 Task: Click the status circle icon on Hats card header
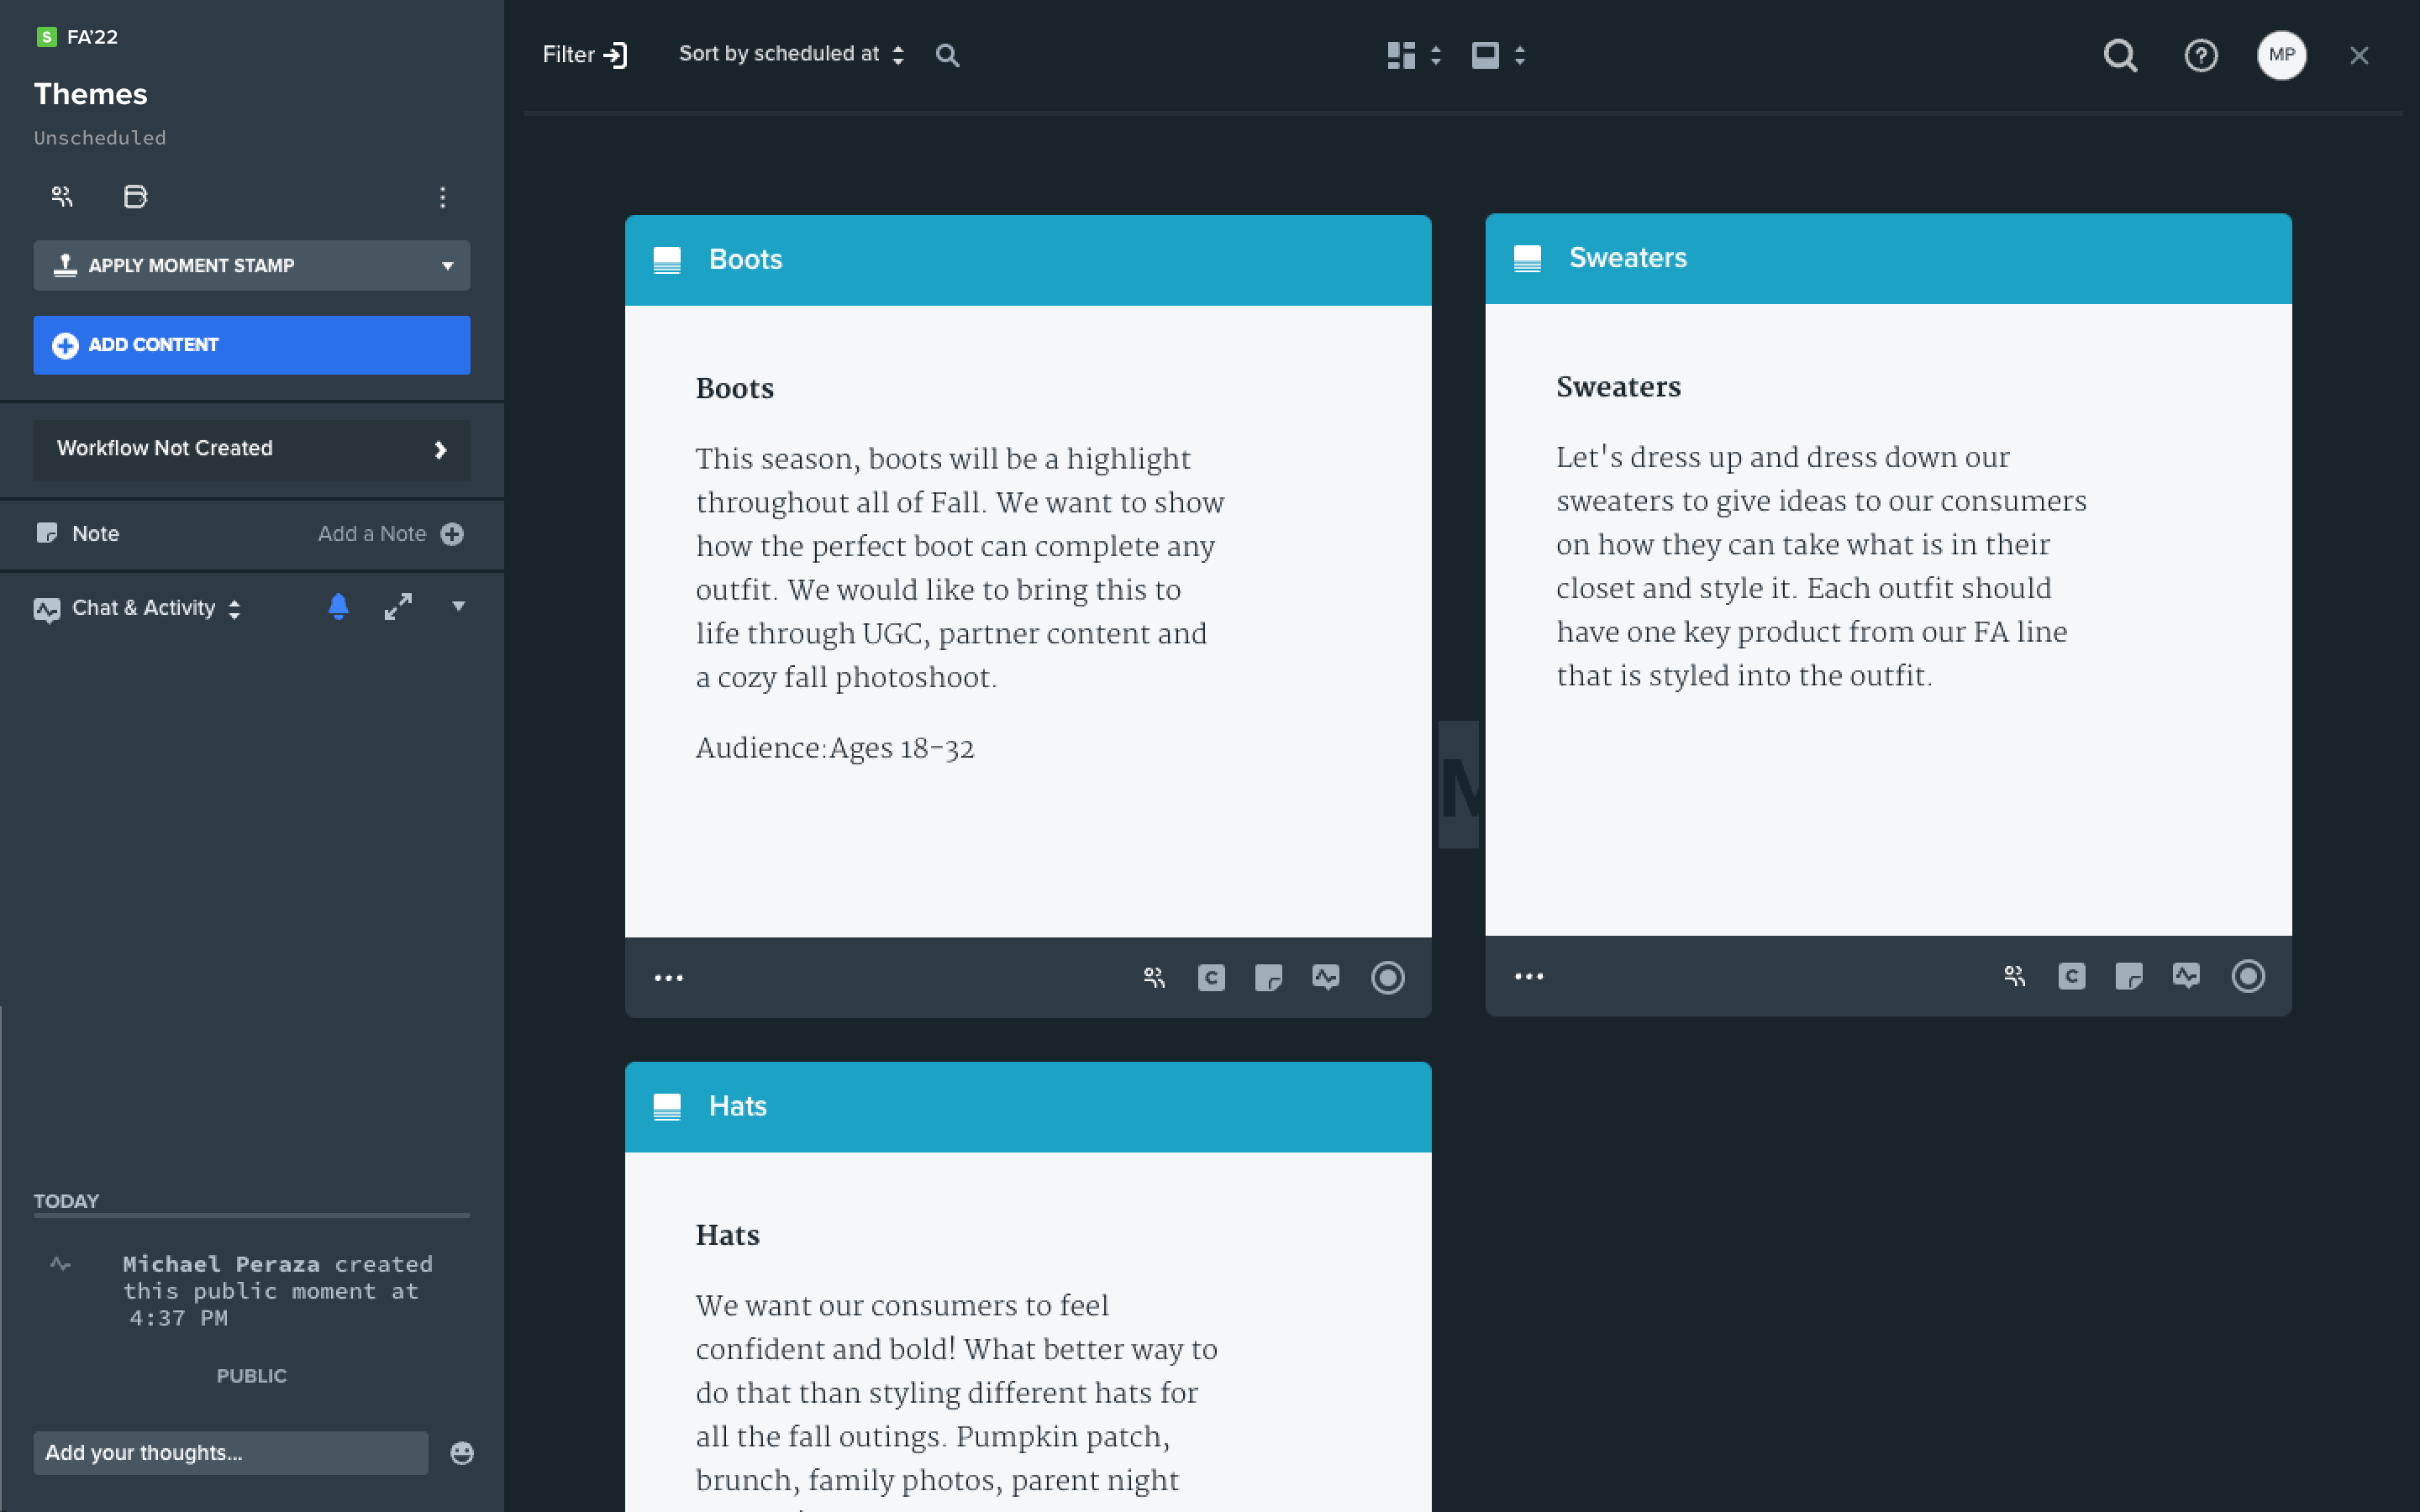tap(1391, 1106)
